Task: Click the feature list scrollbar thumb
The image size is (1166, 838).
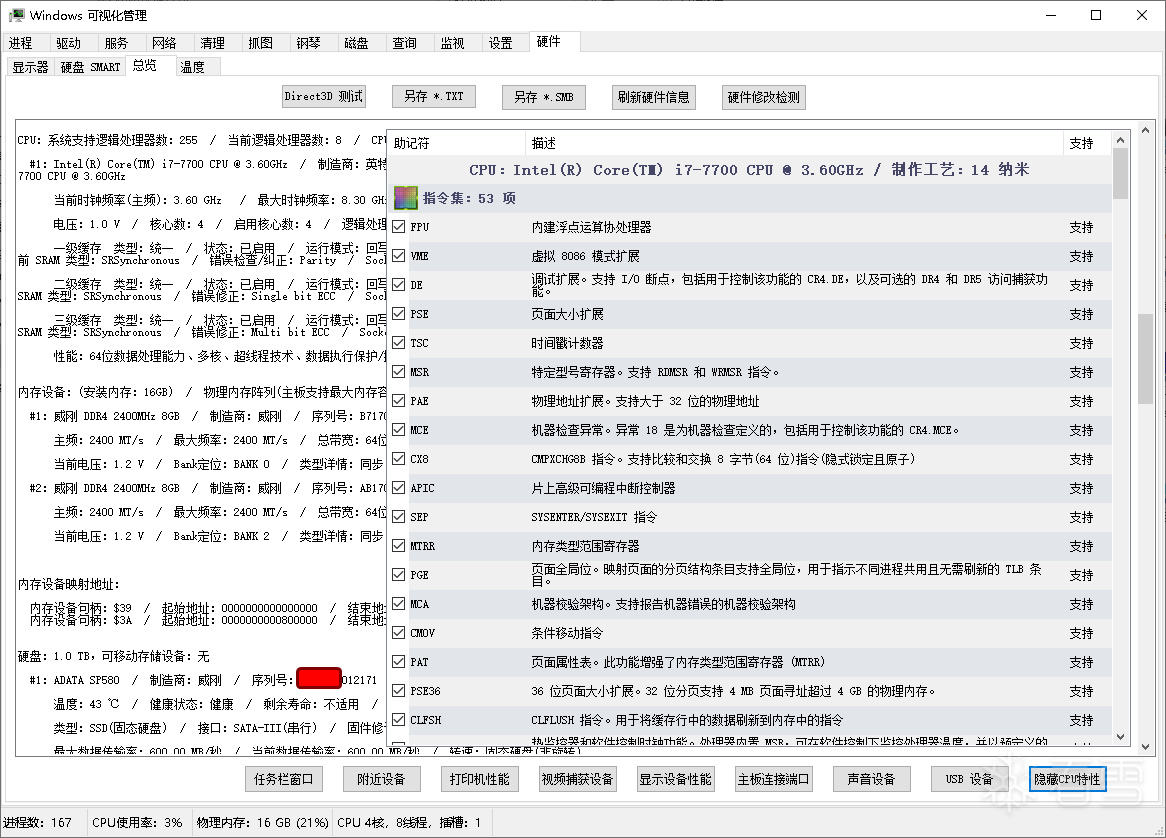Action: 1121,173
